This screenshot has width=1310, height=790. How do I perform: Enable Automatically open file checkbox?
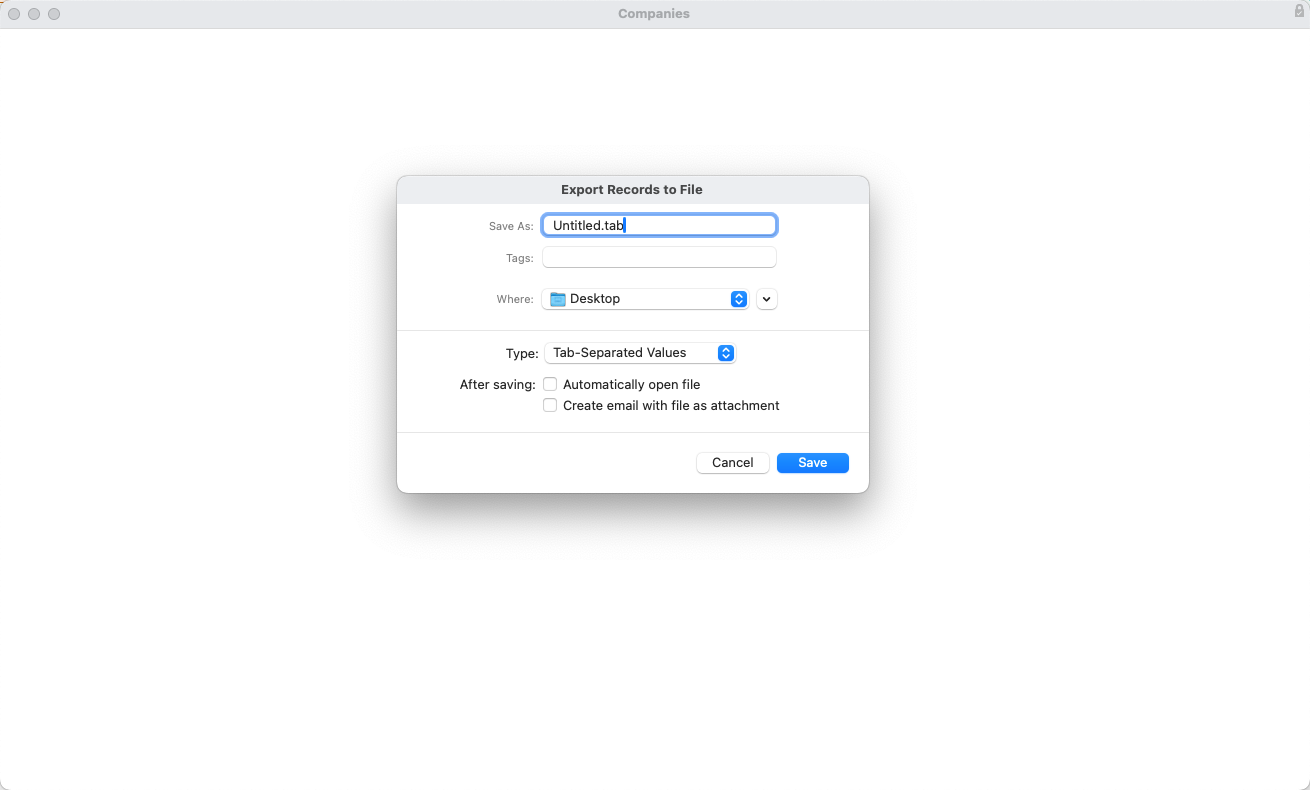tap(550, 385)
